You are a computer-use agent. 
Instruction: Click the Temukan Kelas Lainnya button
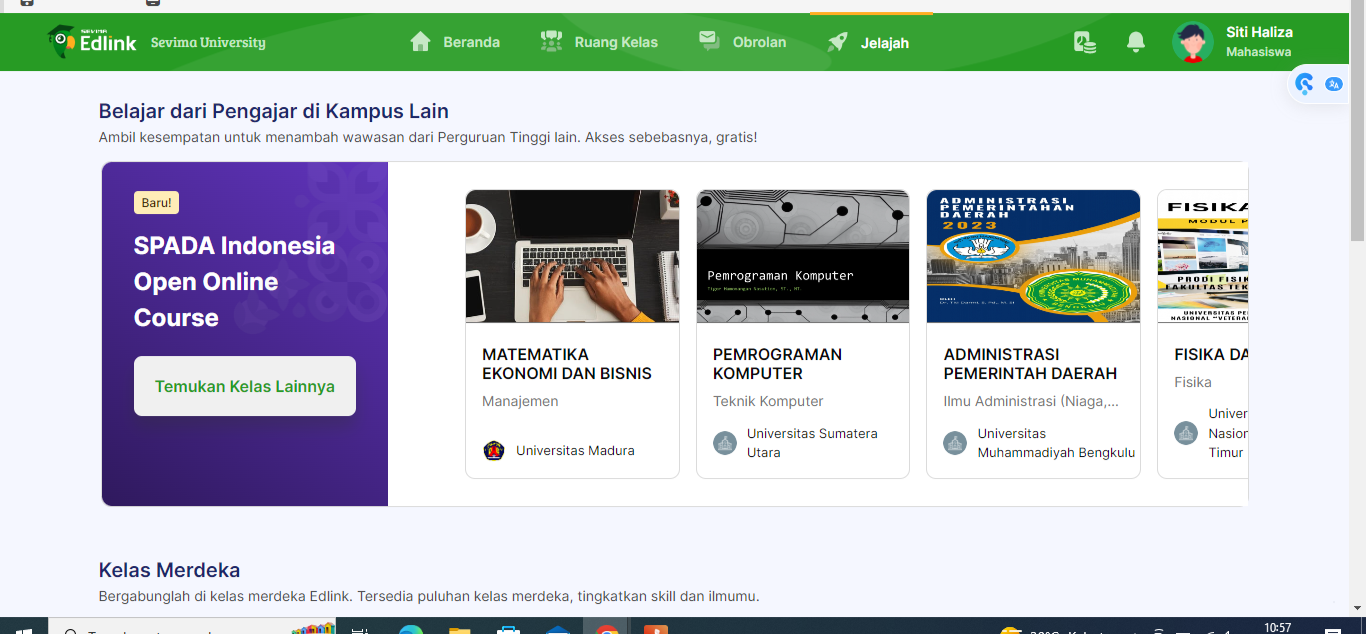click(244, 386)
